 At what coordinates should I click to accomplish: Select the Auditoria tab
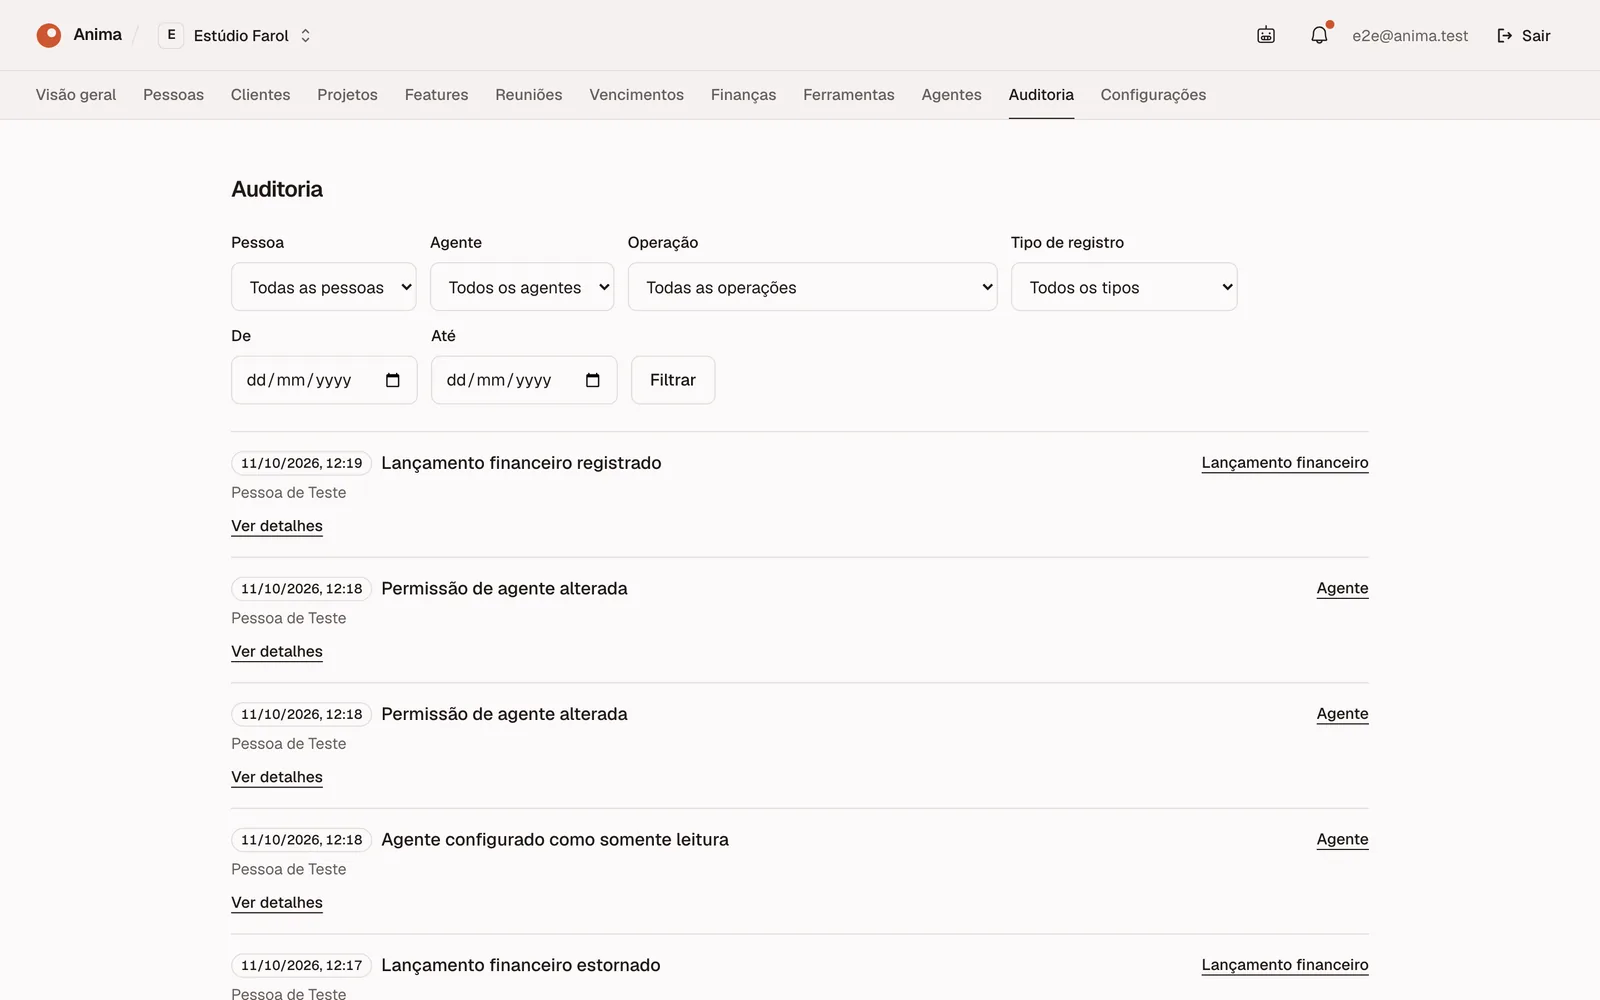click(x=1041, y=95)
